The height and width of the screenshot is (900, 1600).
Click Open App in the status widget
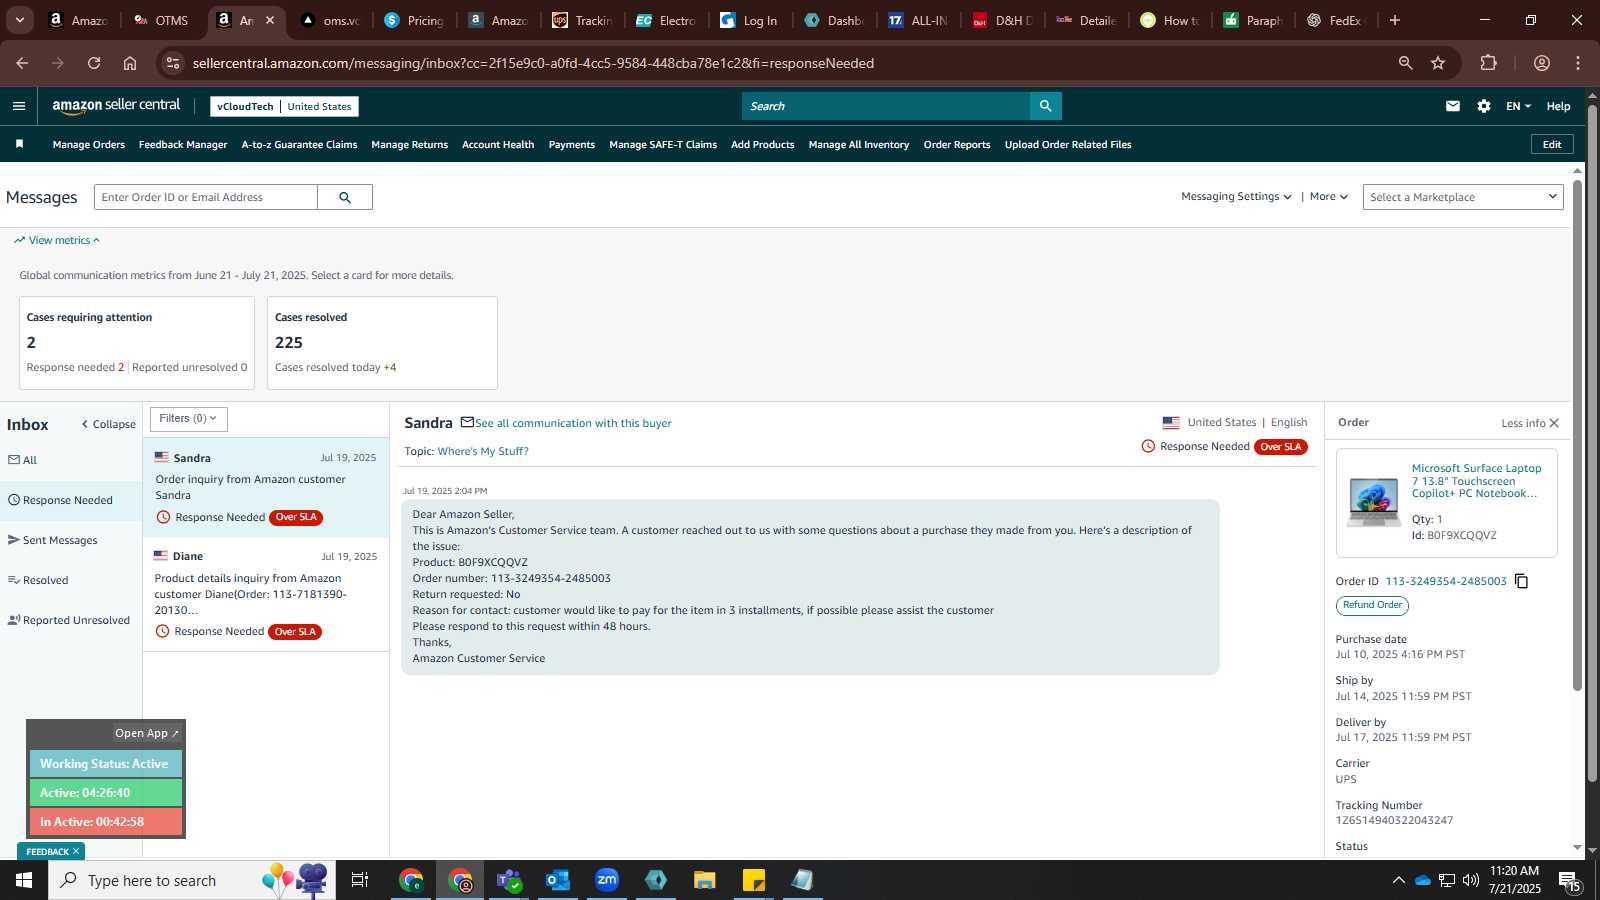146,733
